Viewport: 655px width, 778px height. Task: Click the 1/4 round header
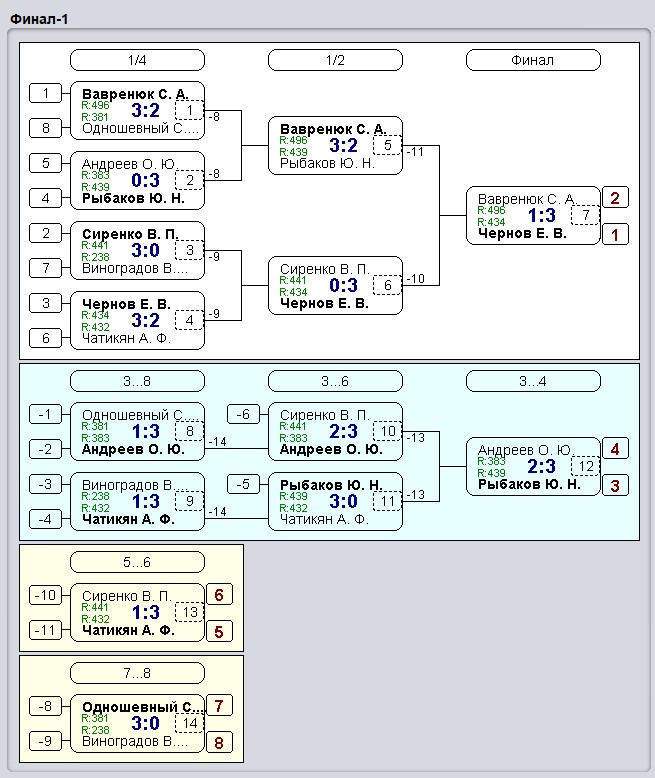tap(137, 60)
